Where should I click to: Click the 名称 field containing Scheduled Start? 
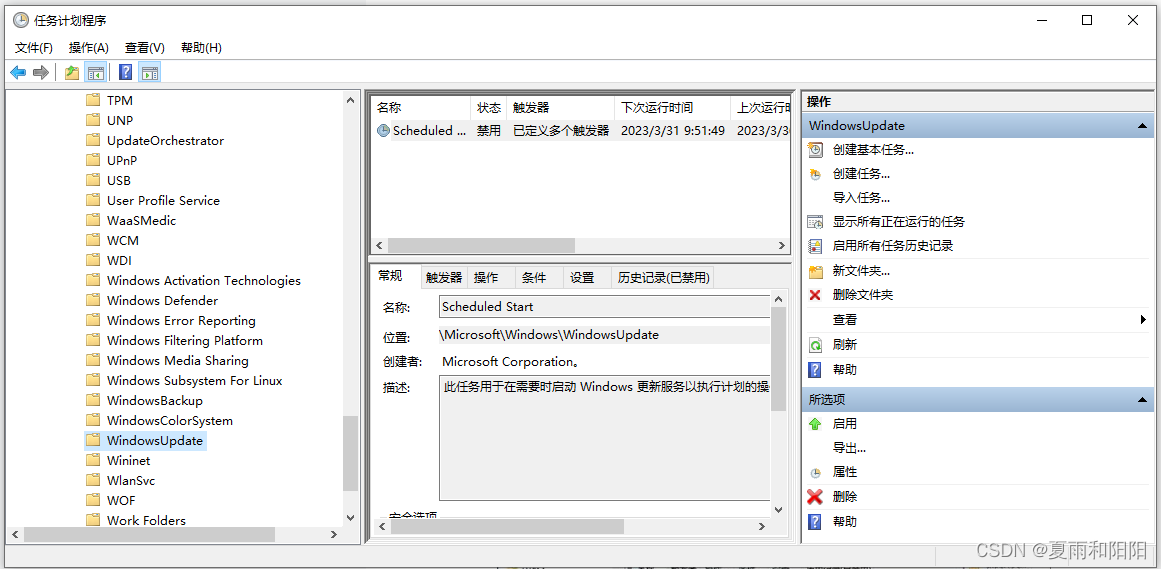[x=605, y=307]
